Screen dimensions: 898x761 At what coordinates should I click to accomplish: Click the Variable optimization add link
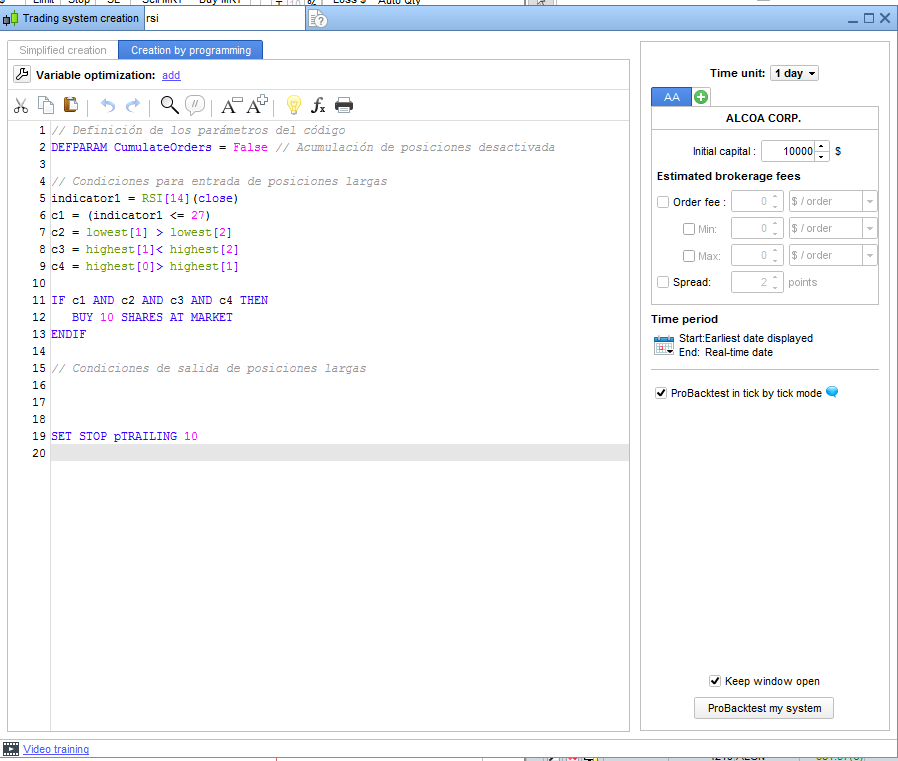(171, 75)
